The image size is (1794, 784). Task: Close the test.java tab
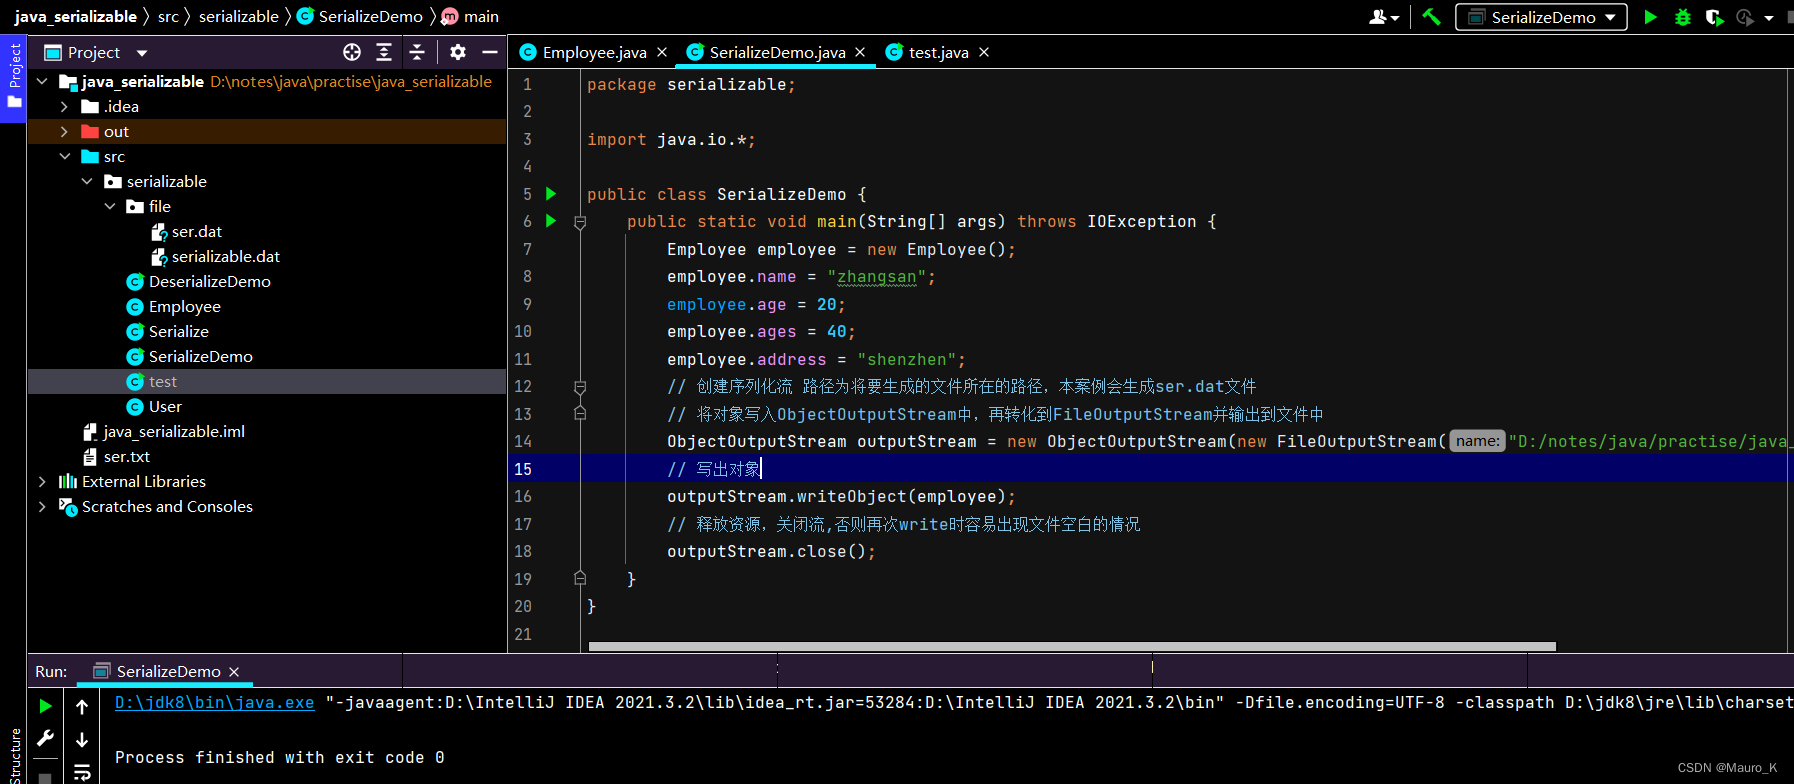984,52
